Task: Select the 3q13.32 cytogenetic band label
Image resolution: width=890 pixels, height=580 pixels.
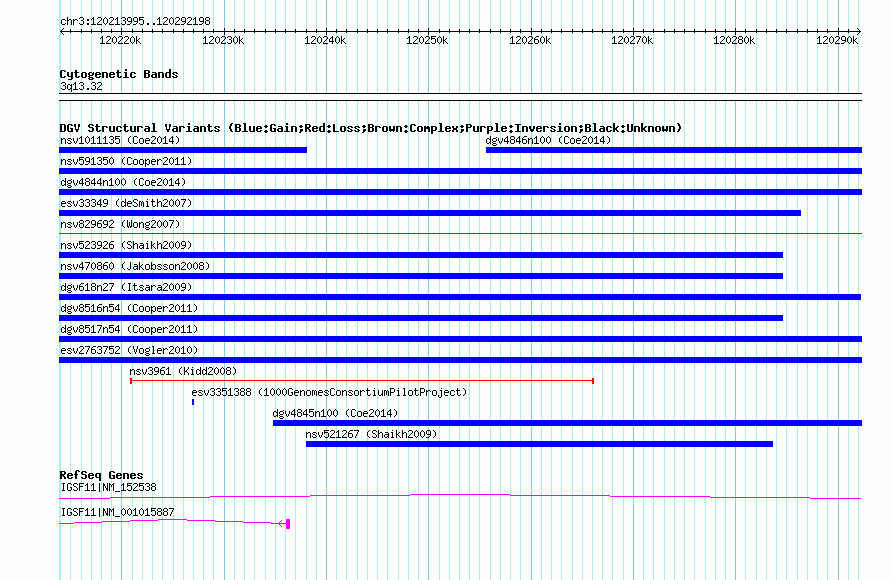Action: point(81,86)
